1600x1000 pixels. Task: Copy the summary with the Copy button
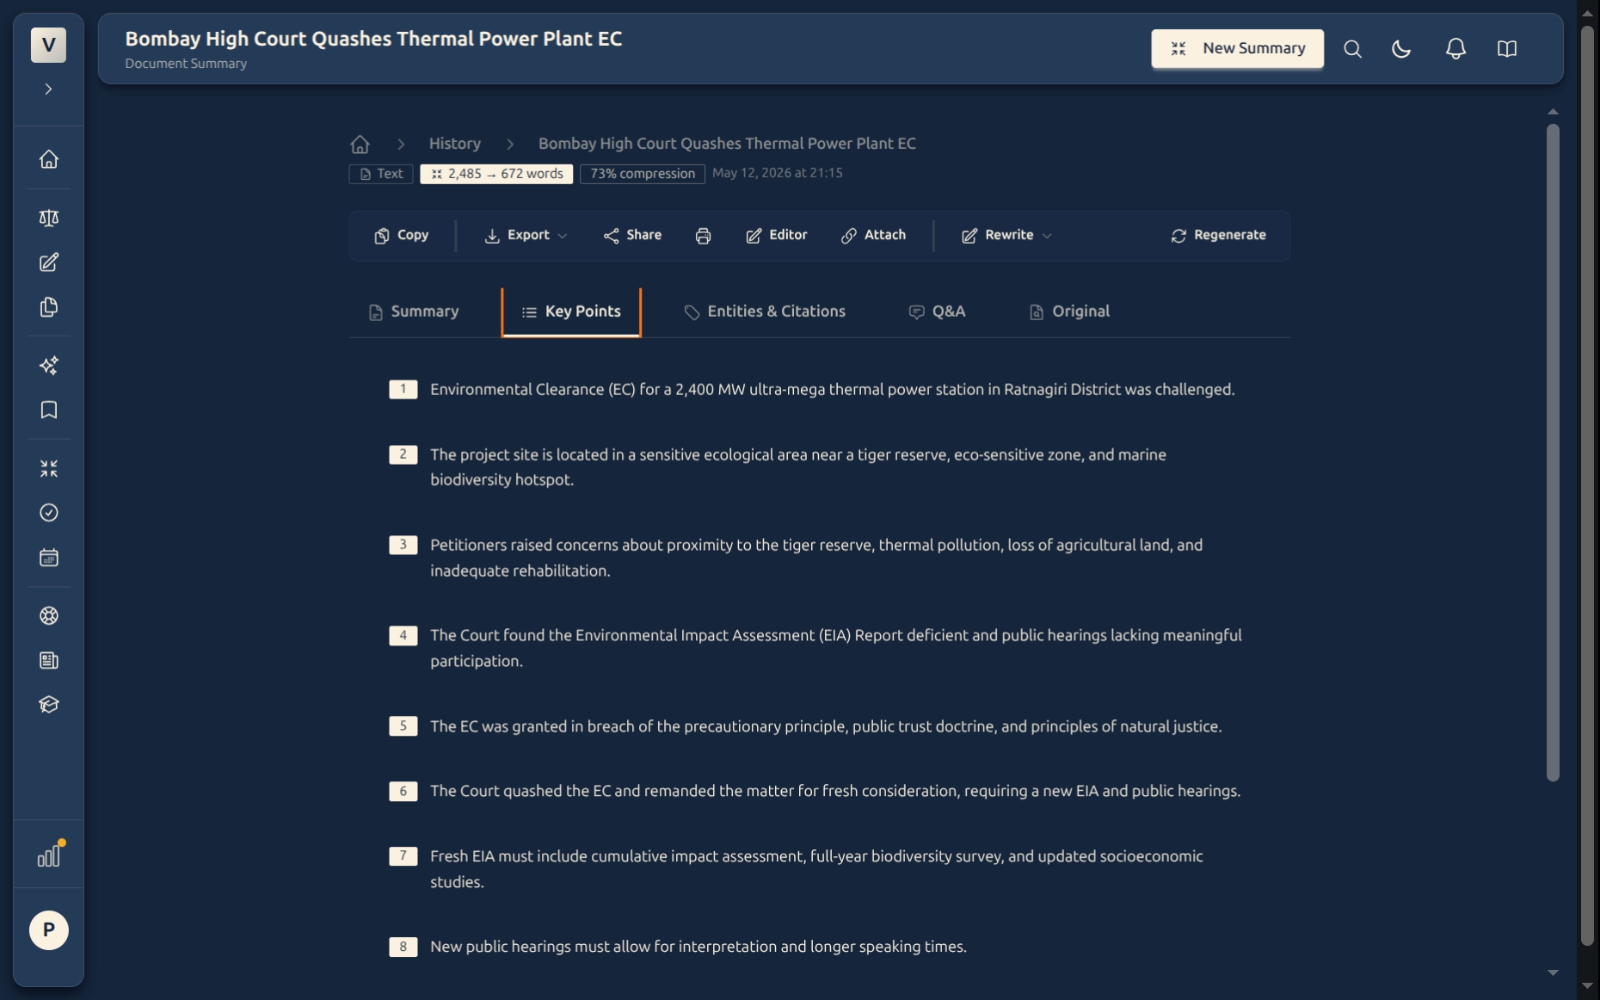(x=401, y=235)
